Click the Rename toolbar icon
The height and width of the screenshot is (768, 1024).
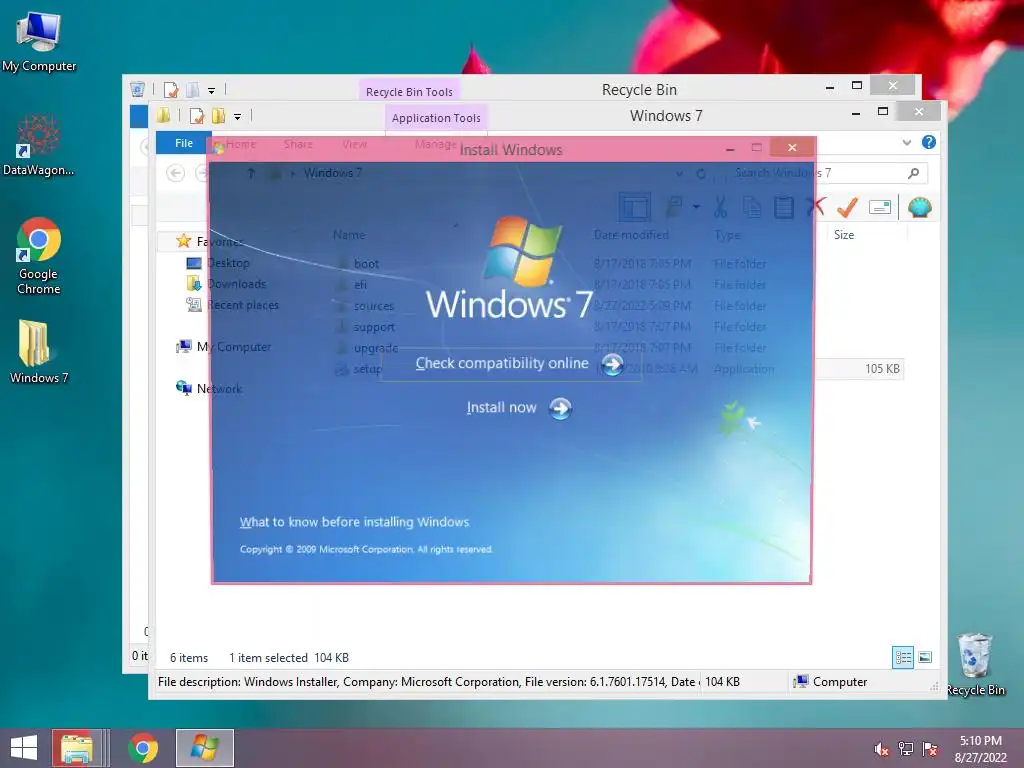tap(880, 208)
